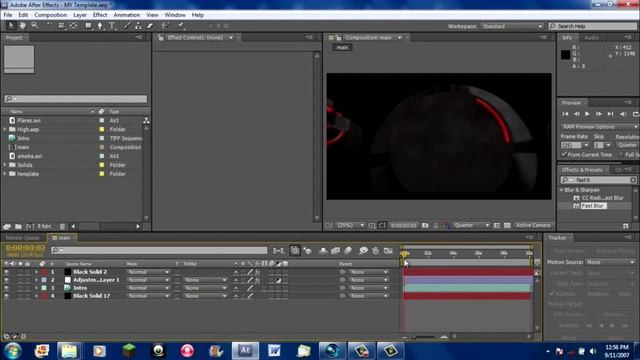
Task: Select the arrow Selection tool
Action: pyautogui.click(x=11, y=26)
